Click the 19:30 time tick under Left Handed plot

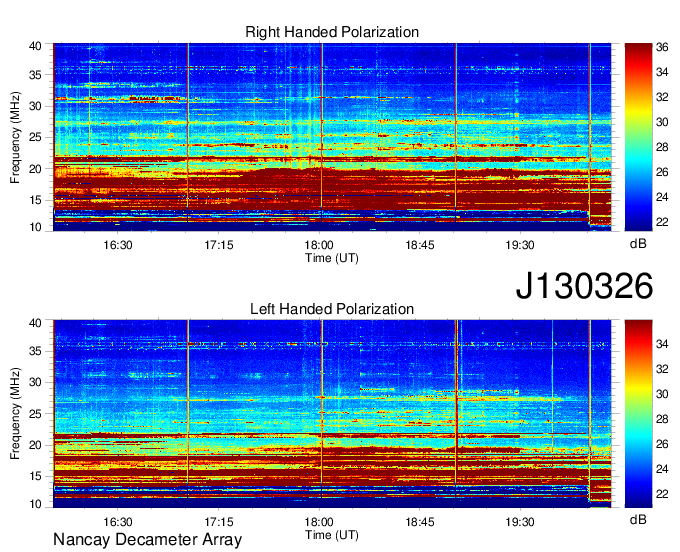point(520,522)
